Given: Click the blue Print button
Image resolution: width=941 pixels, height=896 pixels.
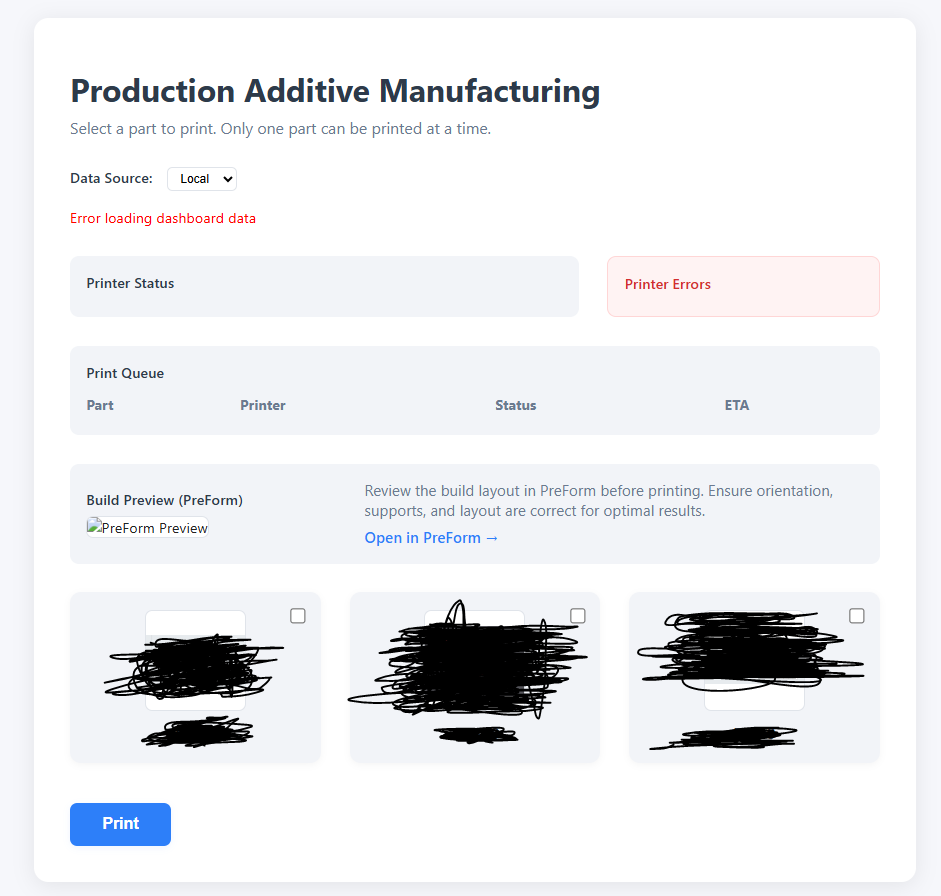Looking at the screenshot, I should point(120,824).
